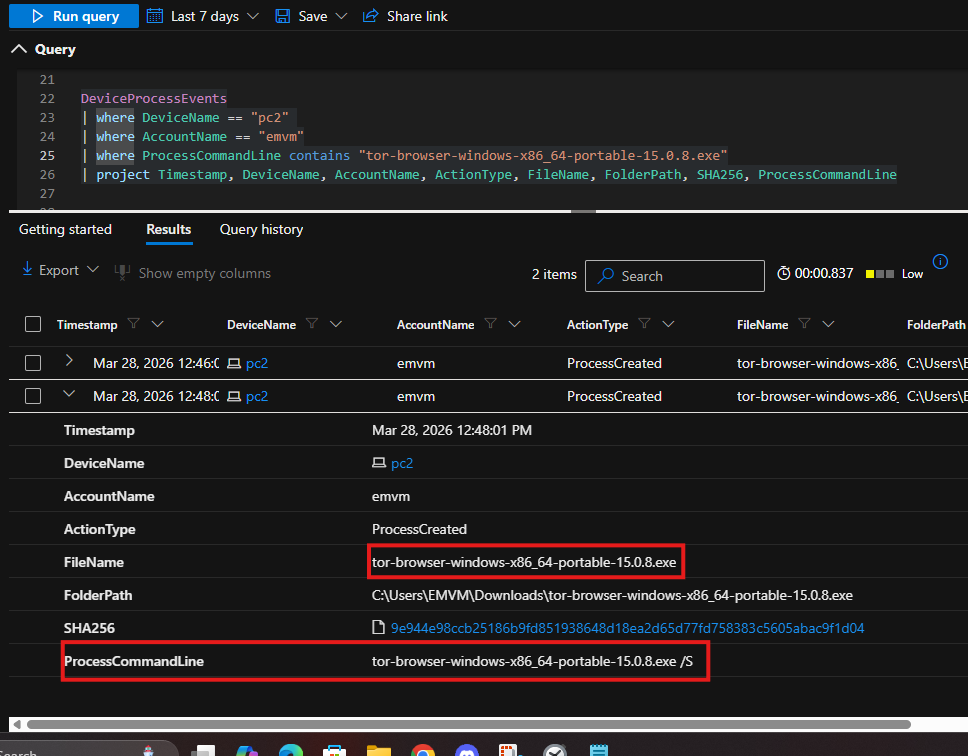Viewport: 968px width, 756px height.
Task: Click the info icon beside Low usage
Action: point(940,262)
